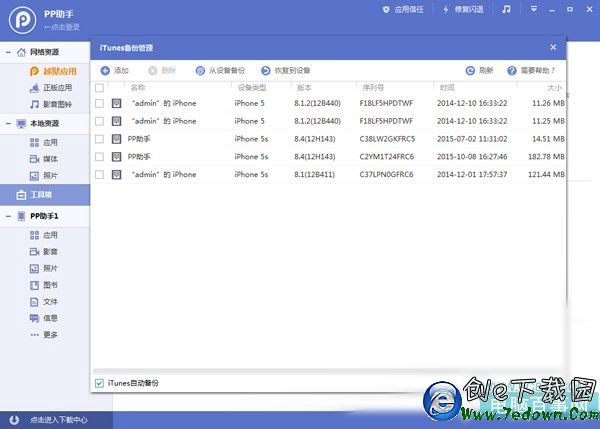
Task: Open 图书 under PP助手1 device
Action: 44,285
